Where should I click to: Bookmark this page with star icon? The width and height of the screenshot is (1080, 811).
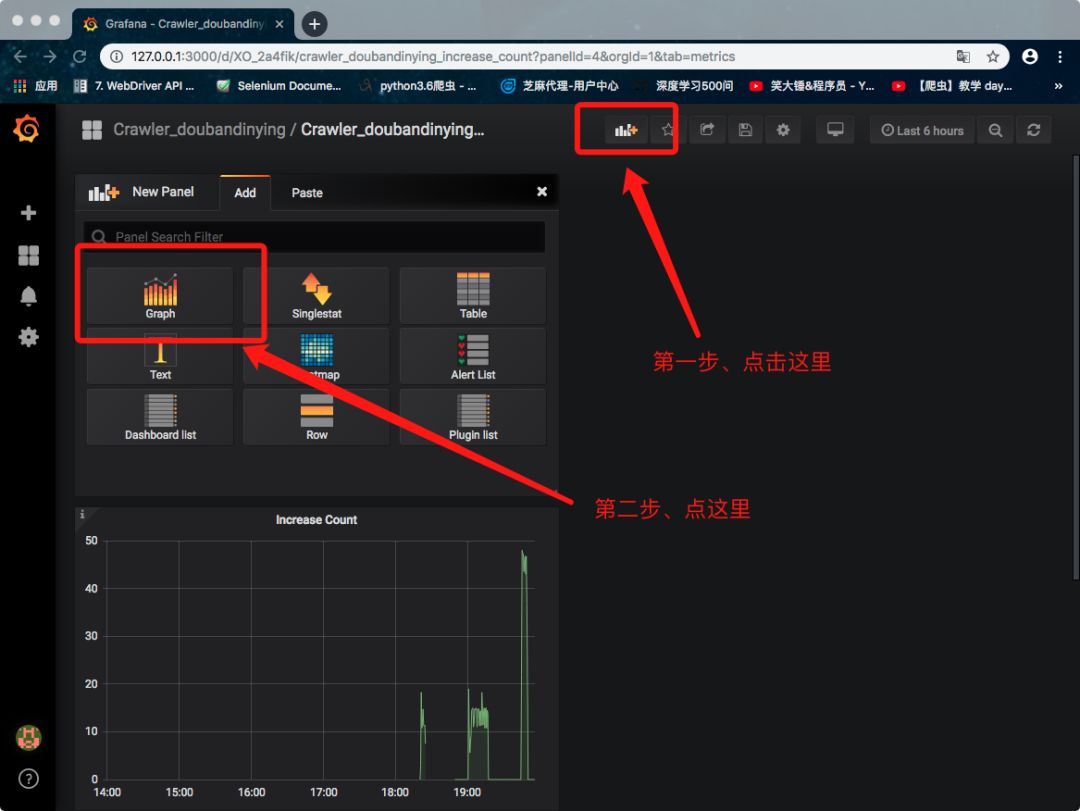(993, 57)
